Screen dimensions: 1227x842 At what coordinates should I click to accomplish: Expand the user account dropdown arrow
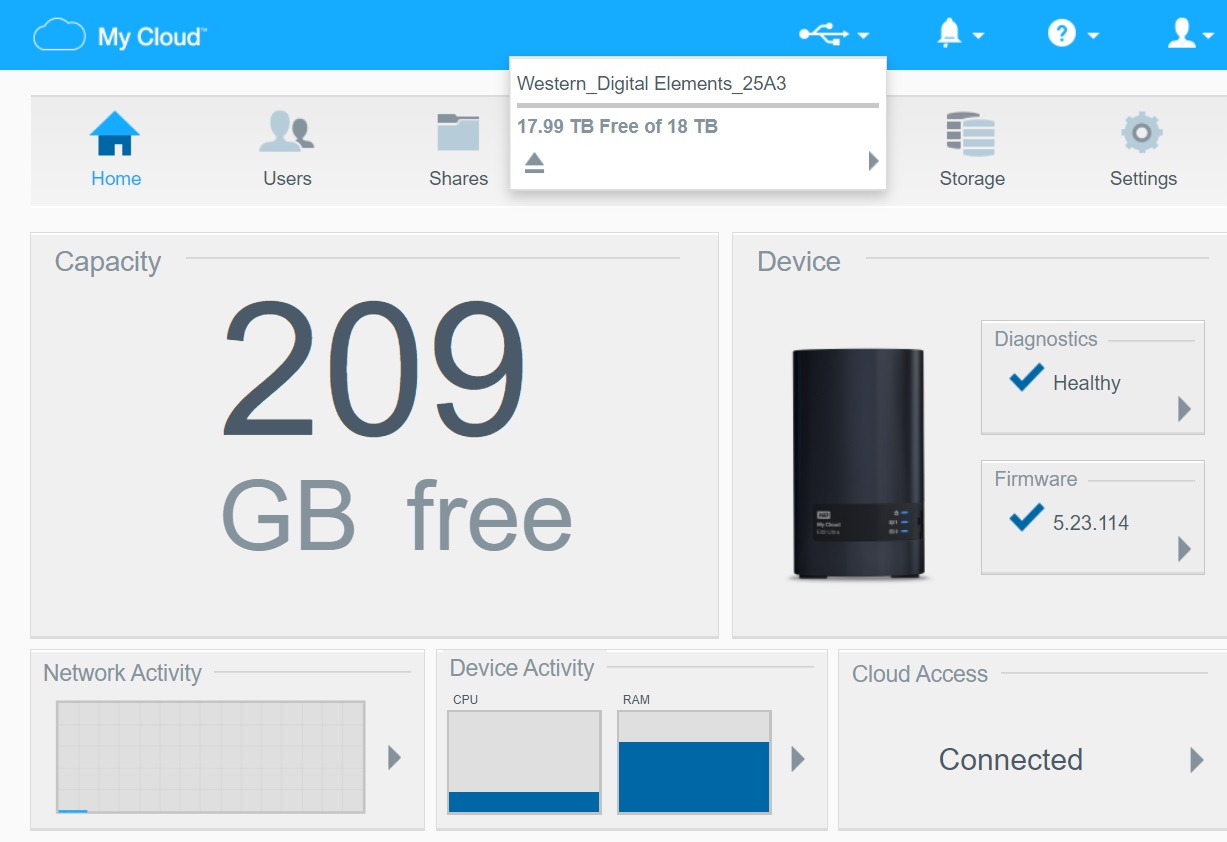pos(1208,36)
